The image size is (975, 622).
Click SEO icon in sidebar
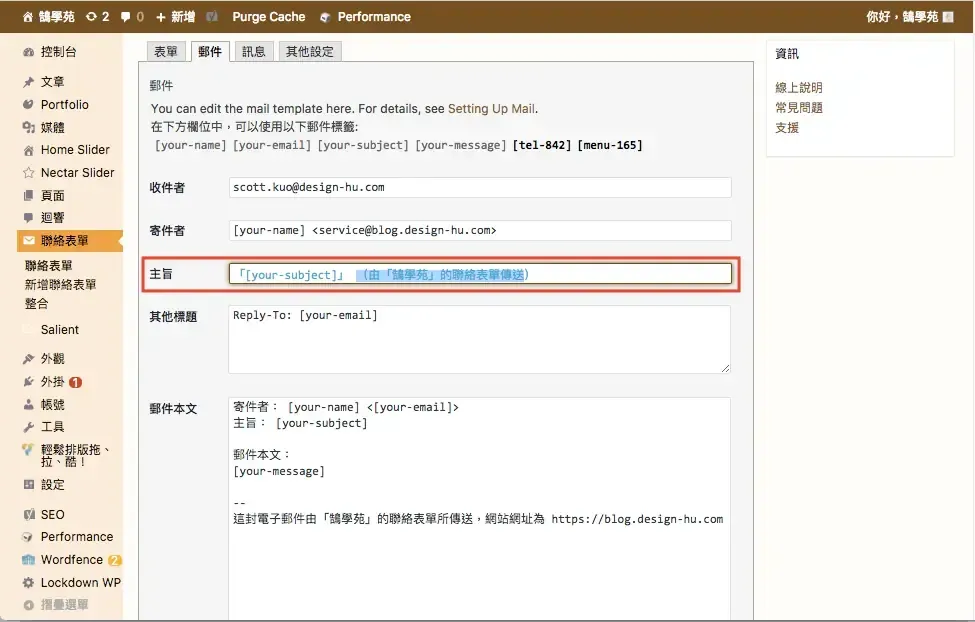pos(29,514)
